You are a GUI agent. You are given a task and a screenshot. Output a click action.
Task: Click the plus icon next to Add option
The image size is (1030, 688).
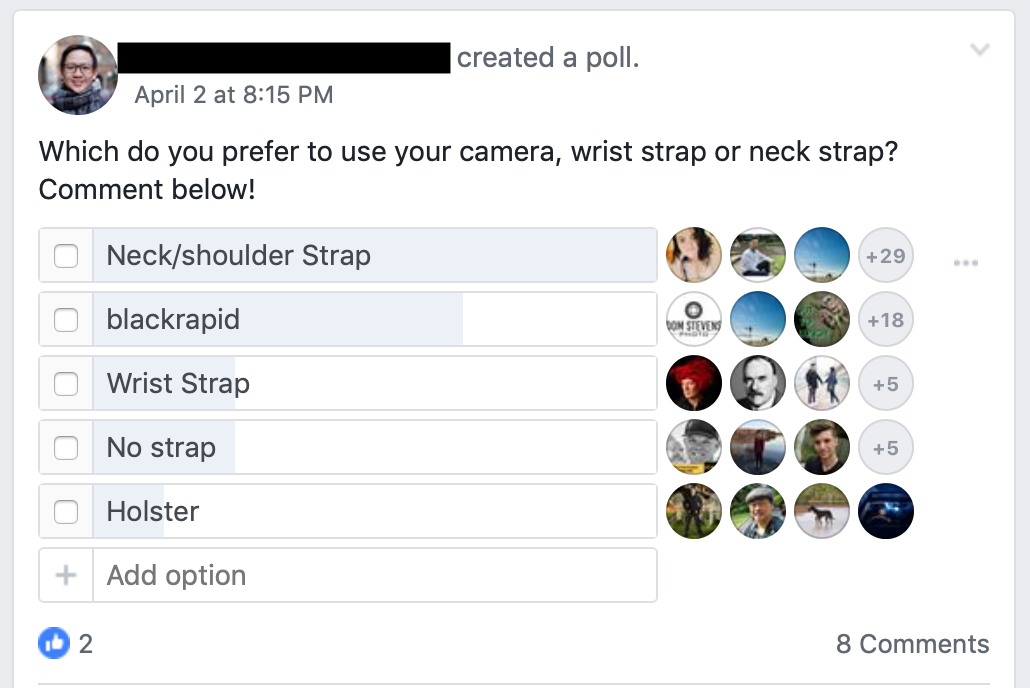[x=66, y=575]
